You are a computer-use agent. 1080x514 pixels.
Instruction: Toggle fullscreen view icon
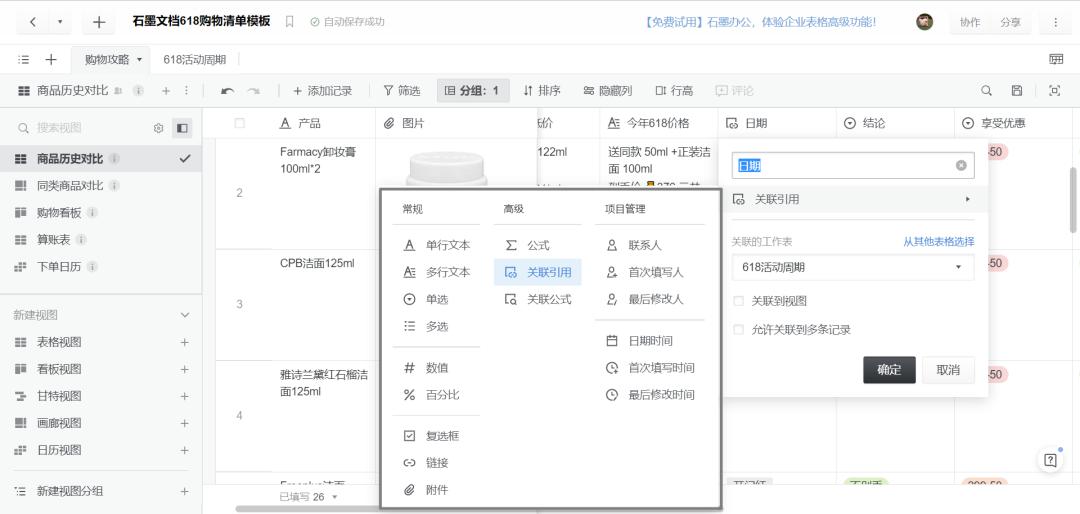point(1054,90)
